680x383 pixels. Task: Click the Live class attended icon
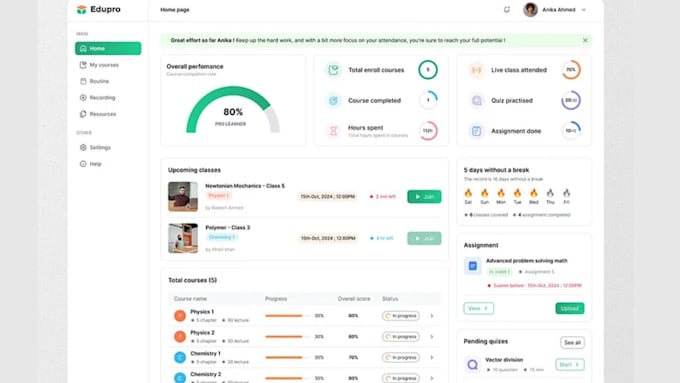[476, 70]
